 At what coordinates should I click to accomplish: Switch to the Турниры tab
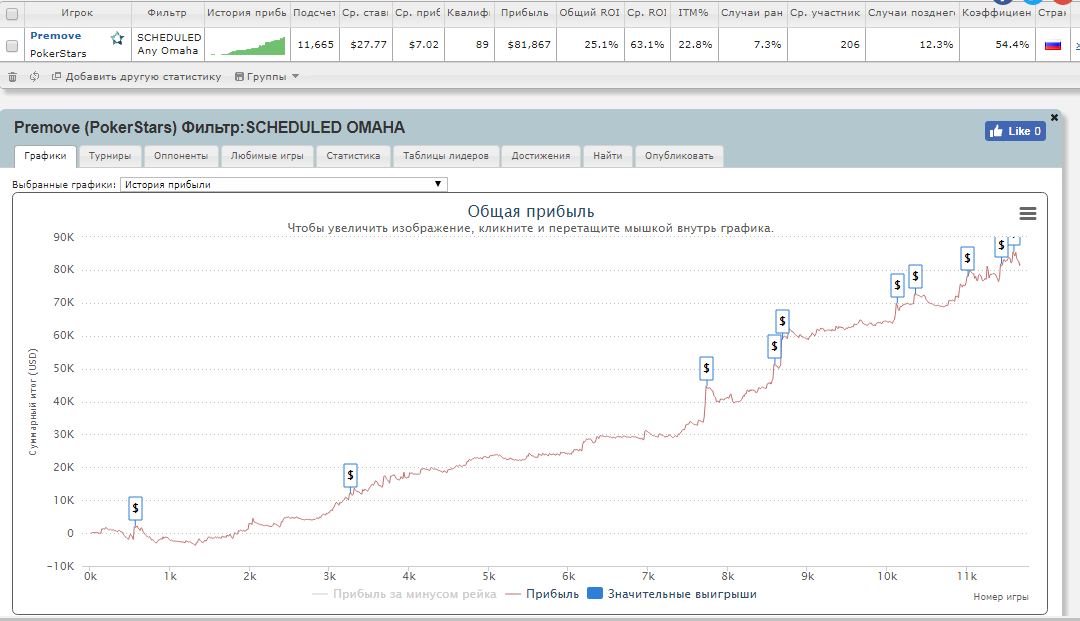[x=110, y=156]
